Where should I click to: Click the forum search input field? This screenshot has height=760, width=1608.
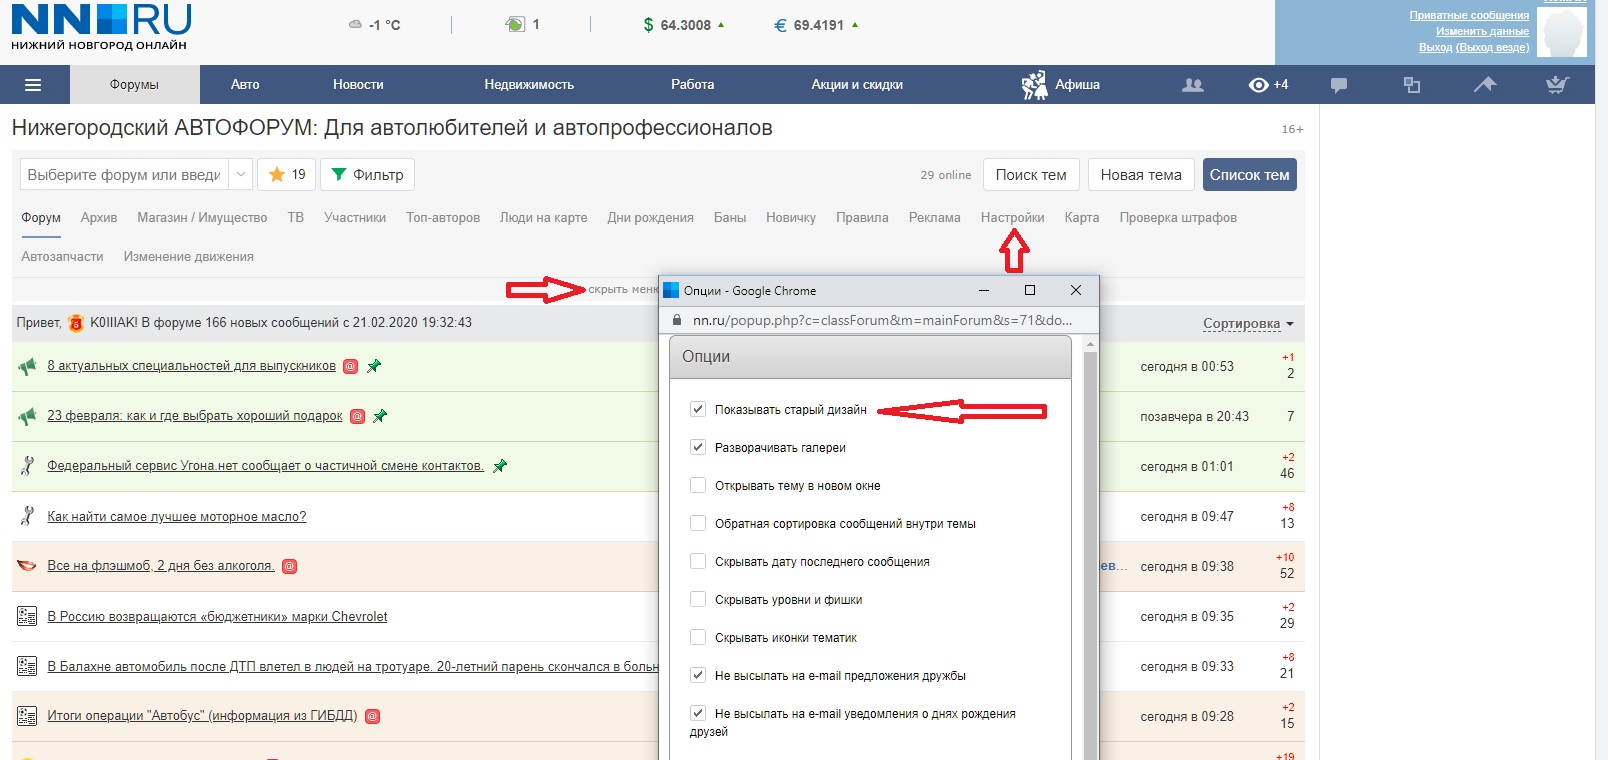tap(123, 174)
